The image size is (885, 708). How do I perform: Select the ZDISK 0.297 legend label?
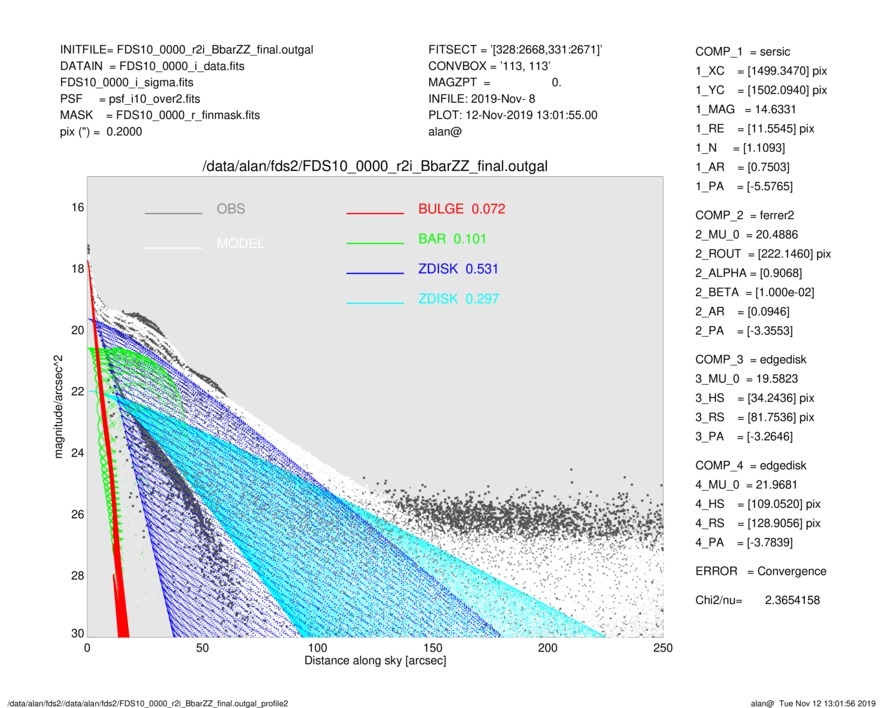458,299
